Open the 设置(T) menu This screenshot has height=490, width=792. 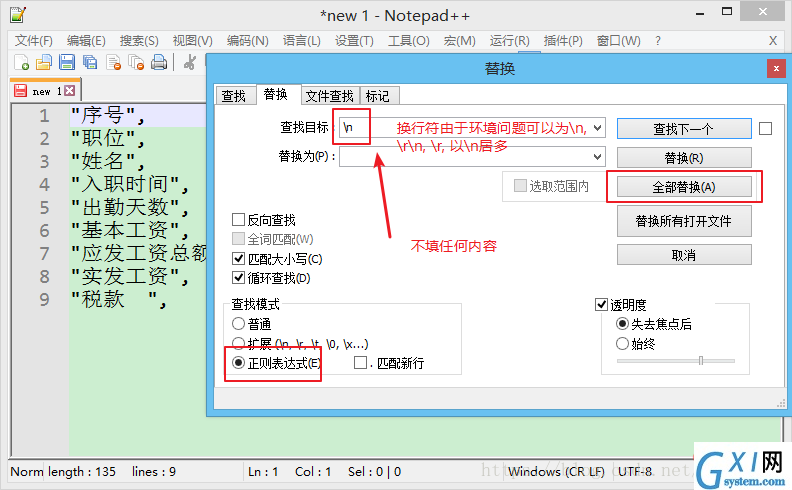[x=354, y=40]
